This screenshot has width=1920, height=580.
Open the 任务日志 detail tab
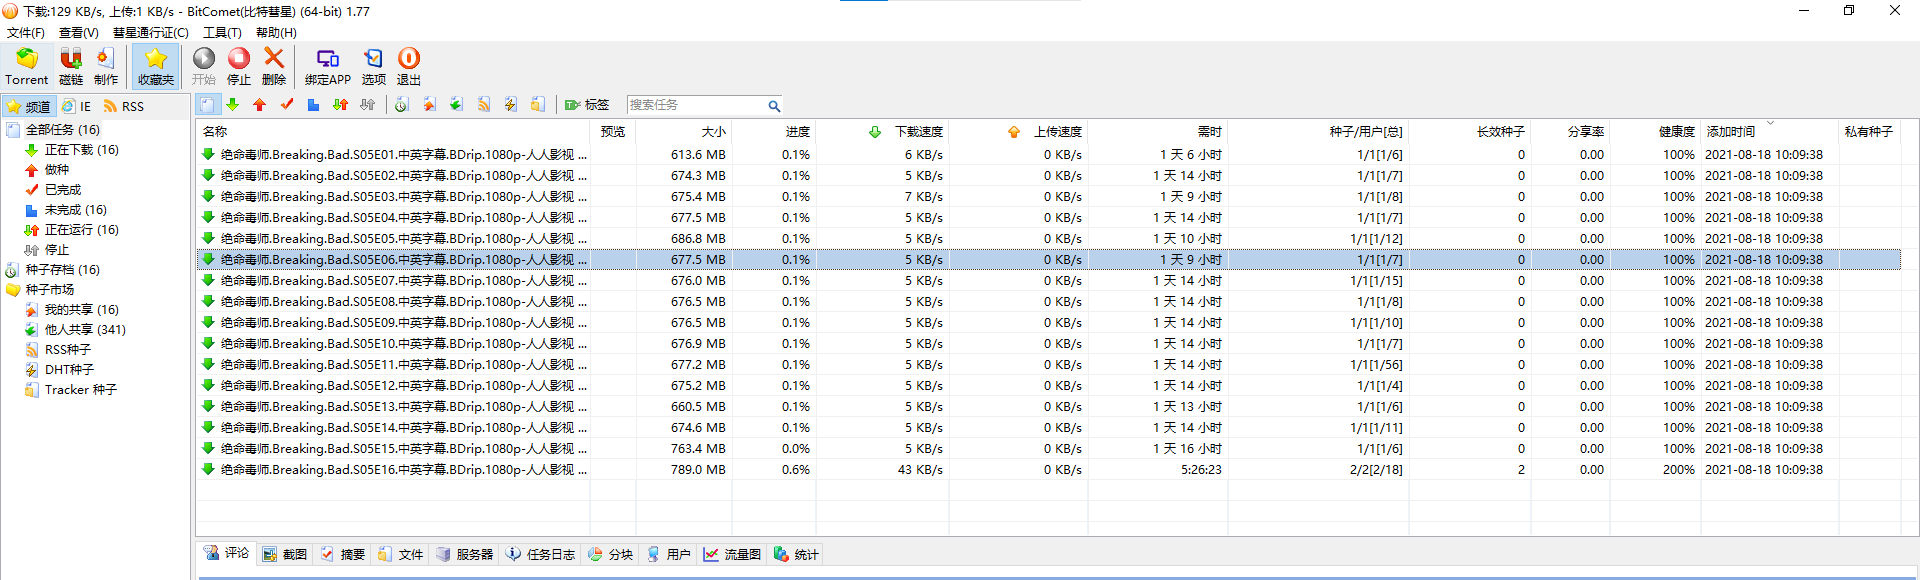tap(540, 555)
